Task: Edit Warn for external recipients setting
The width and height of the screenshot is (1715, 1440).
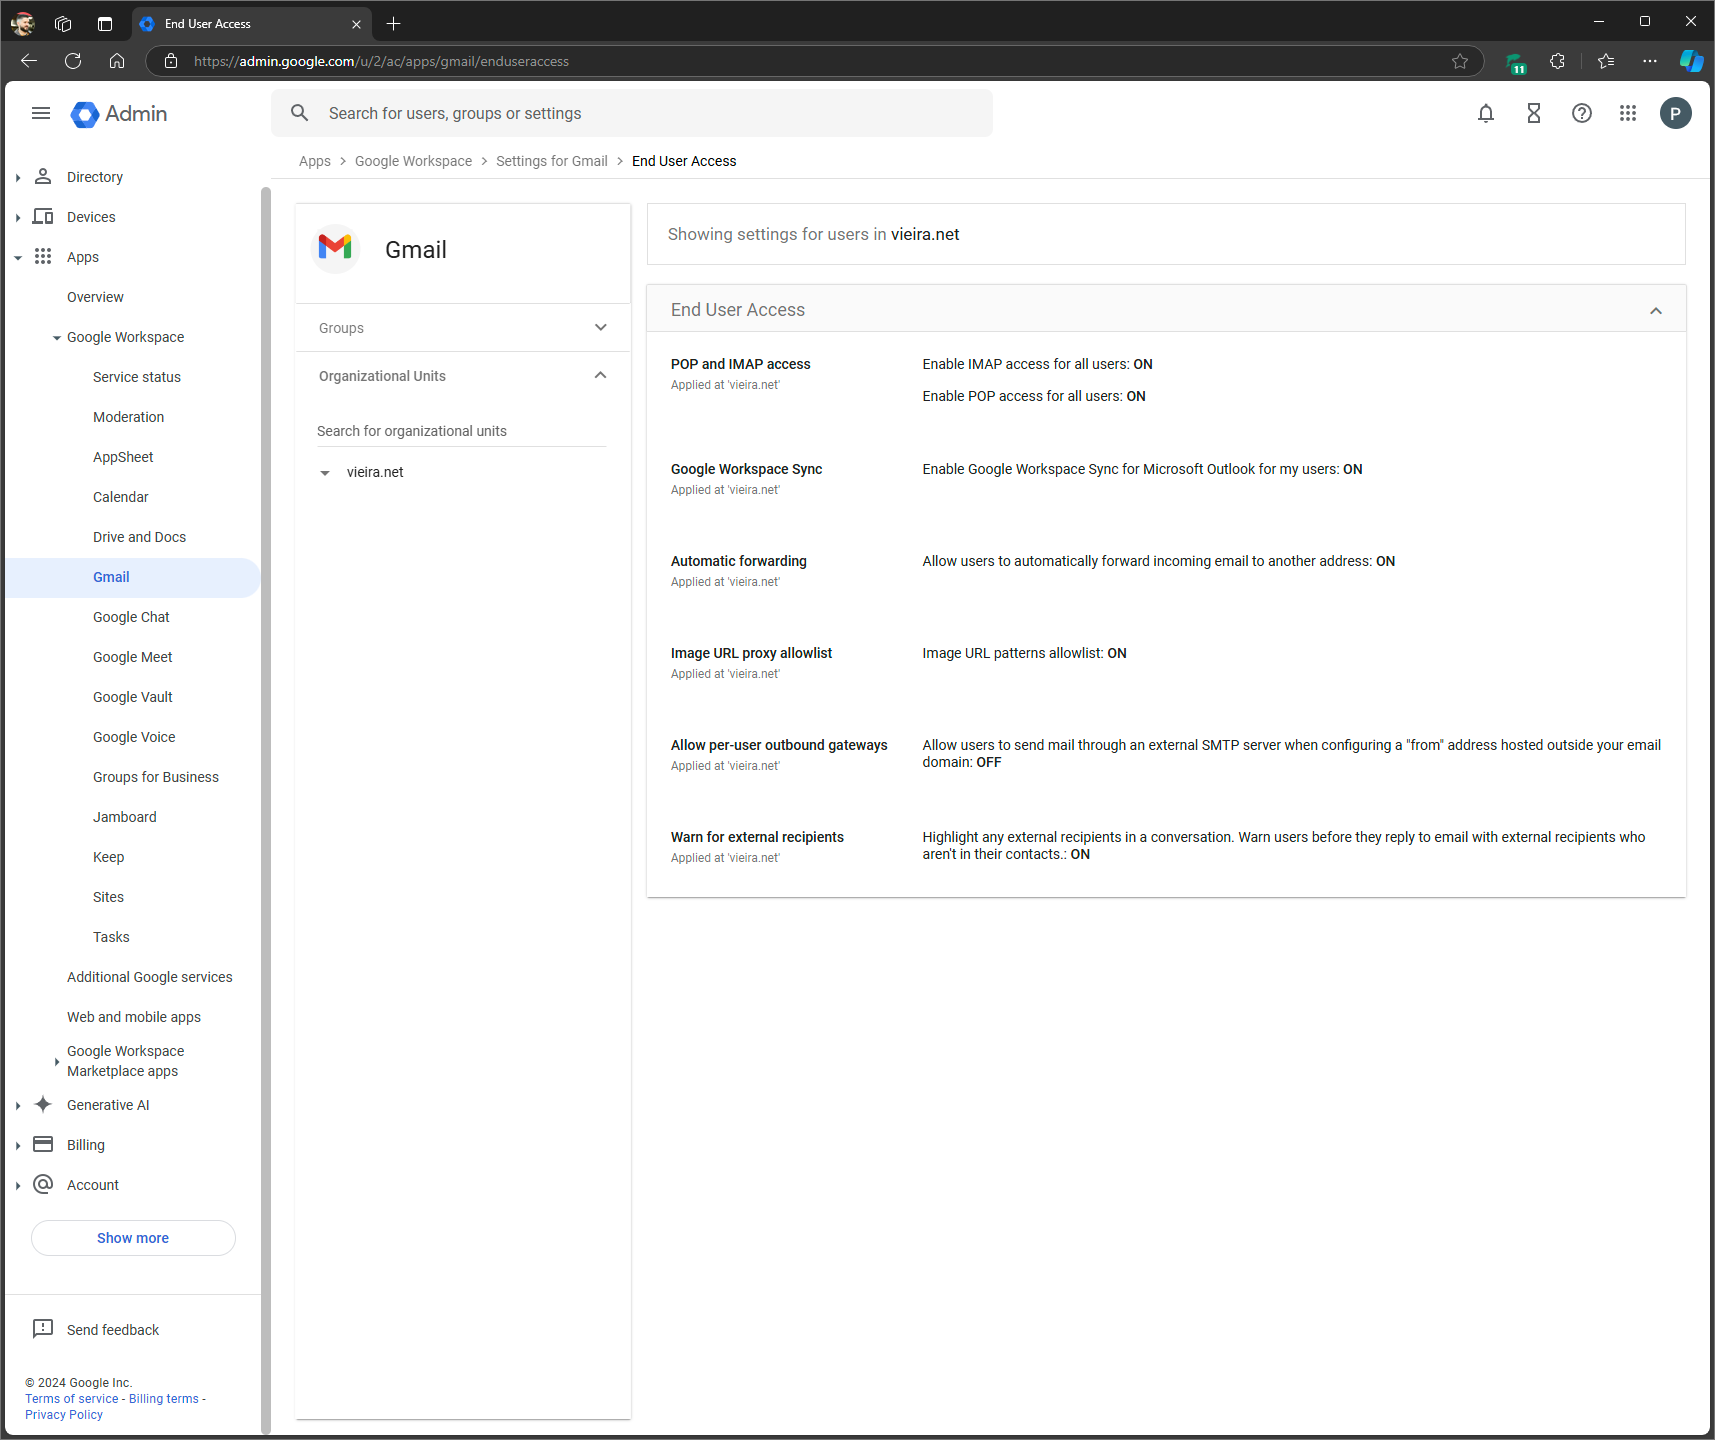Action: [x=1166, y=846]
